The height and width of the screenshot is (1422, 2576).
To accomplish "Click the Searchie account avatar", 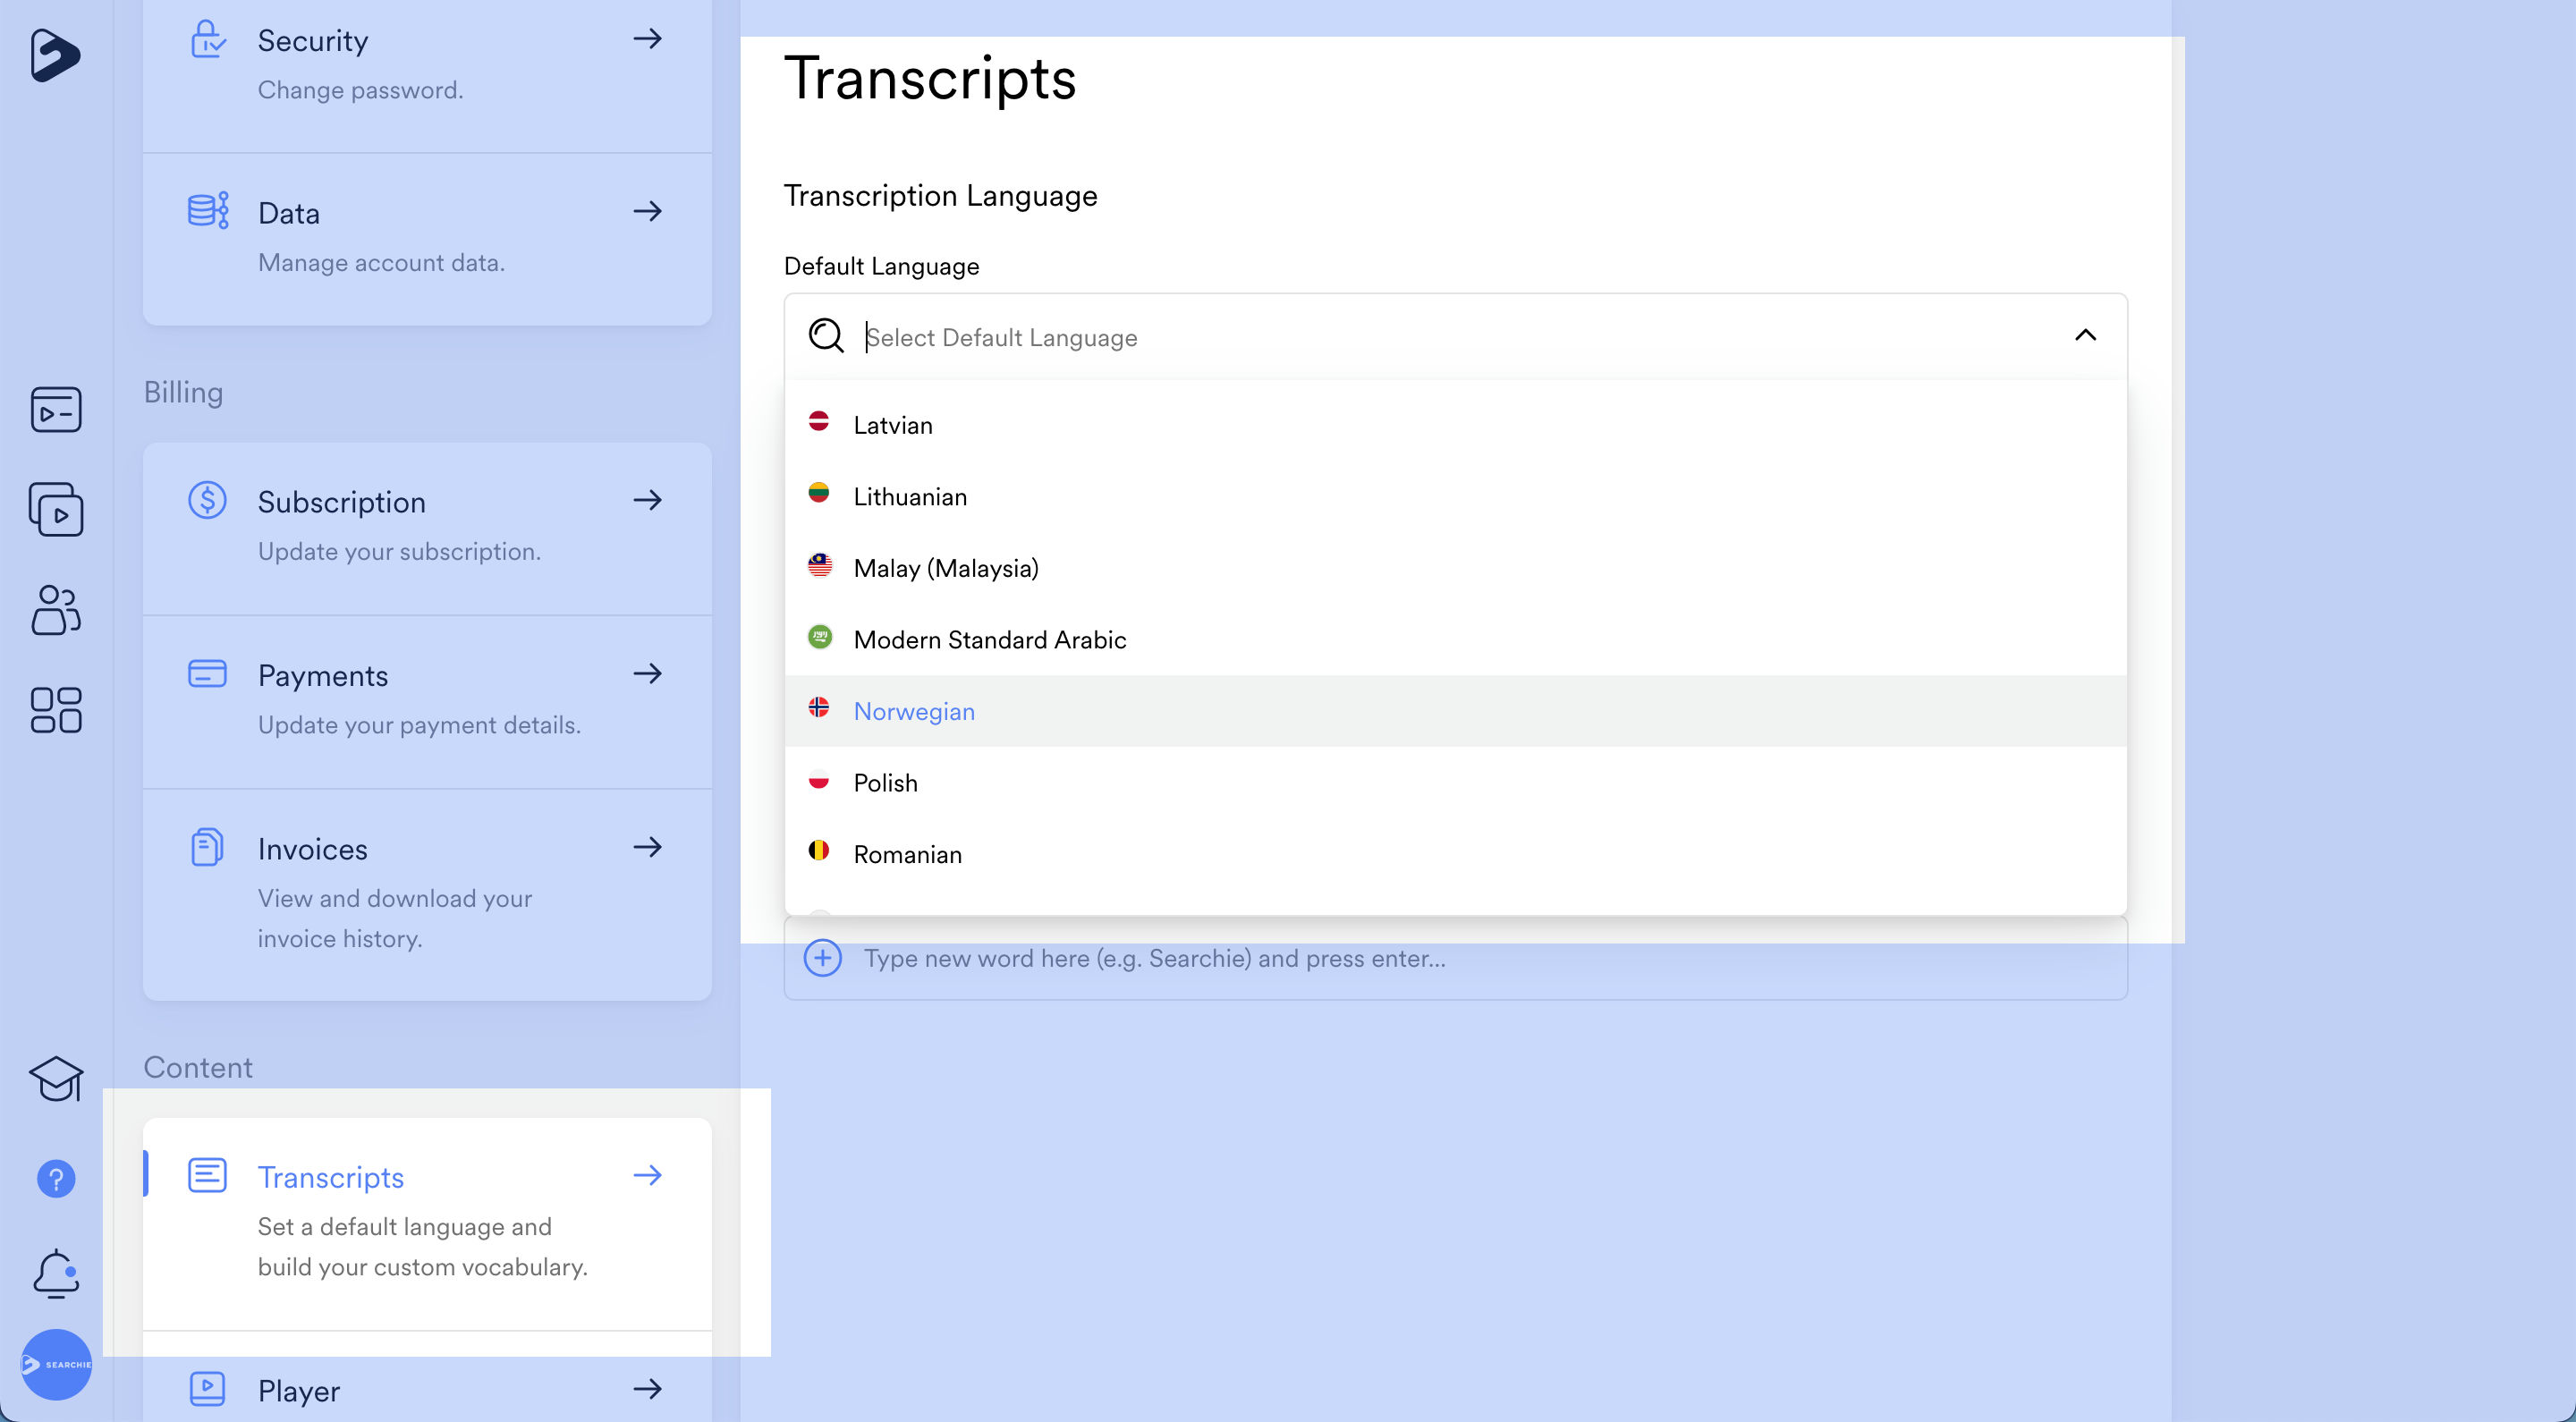I will [56, 1364].
